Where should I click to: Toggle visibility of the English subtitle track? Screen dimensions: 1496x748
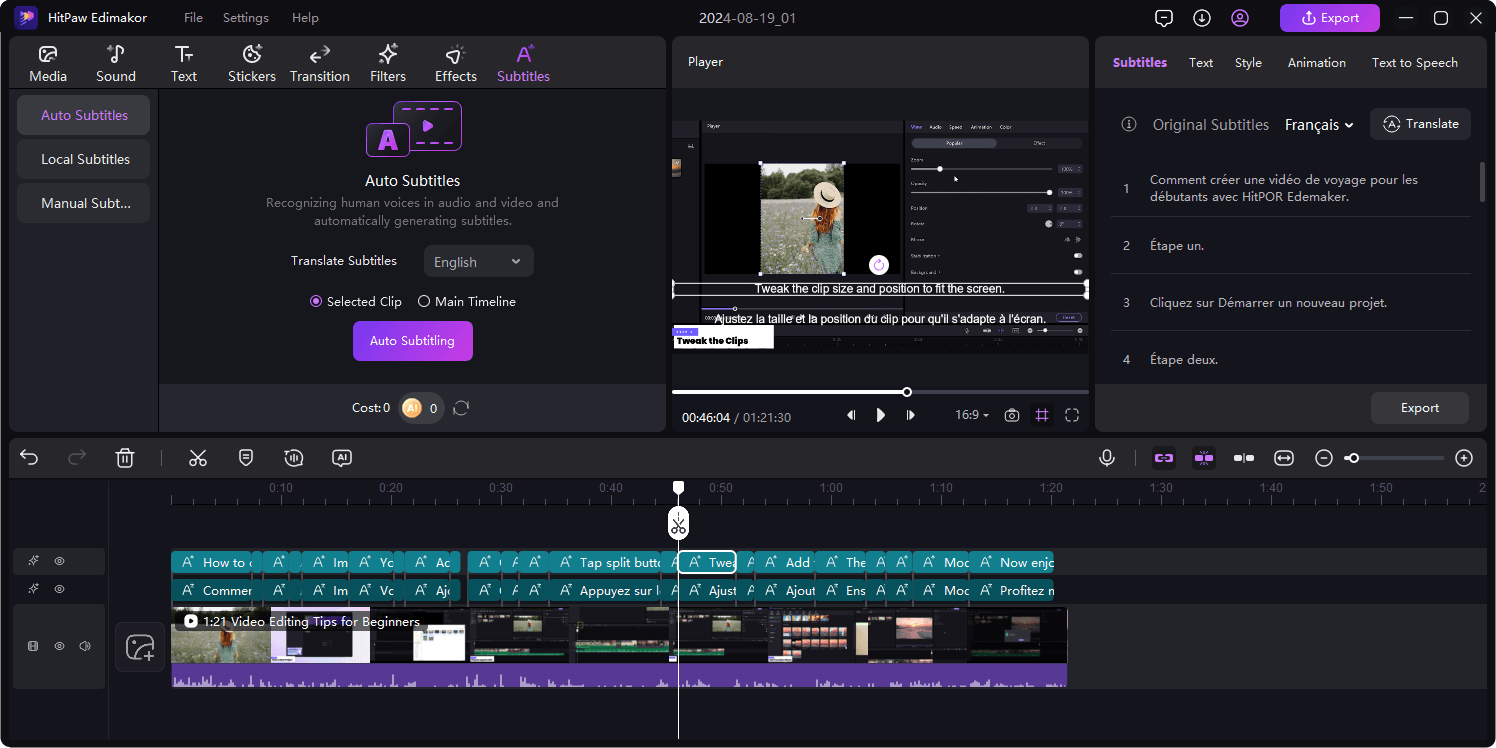59,561
